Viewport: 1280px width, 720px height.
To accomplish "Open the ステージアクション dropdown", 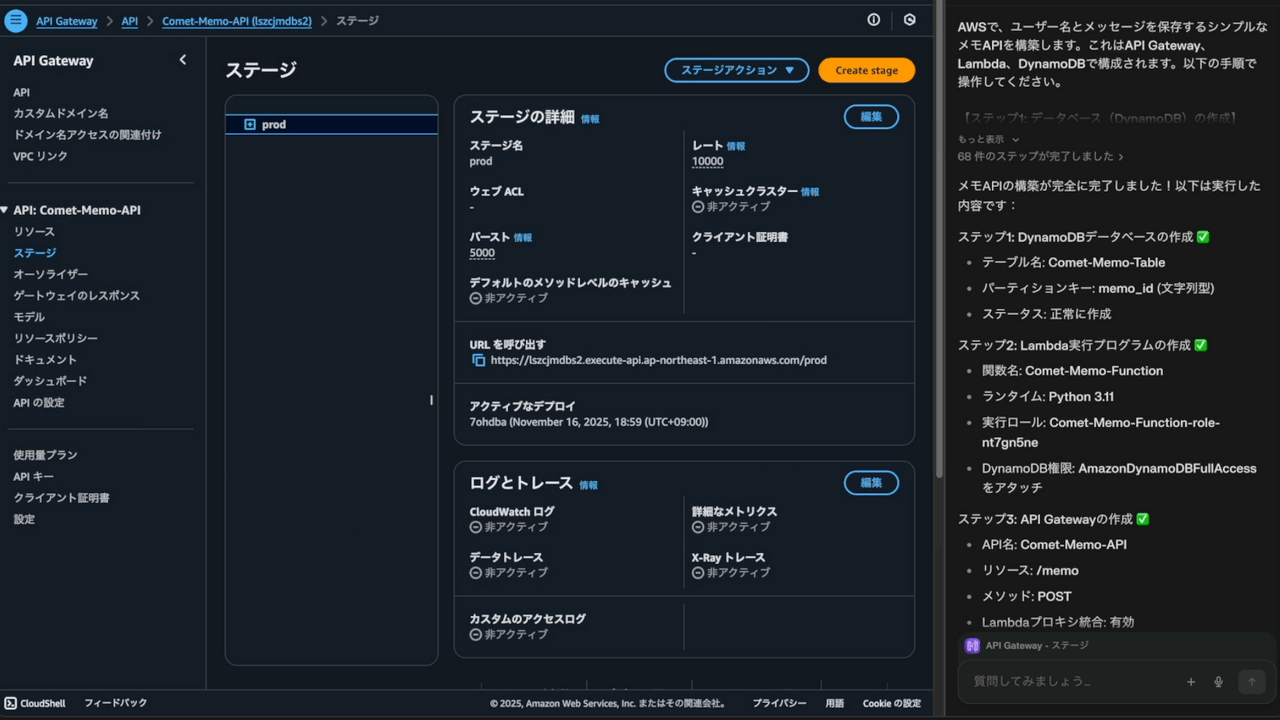I will 736,70.
